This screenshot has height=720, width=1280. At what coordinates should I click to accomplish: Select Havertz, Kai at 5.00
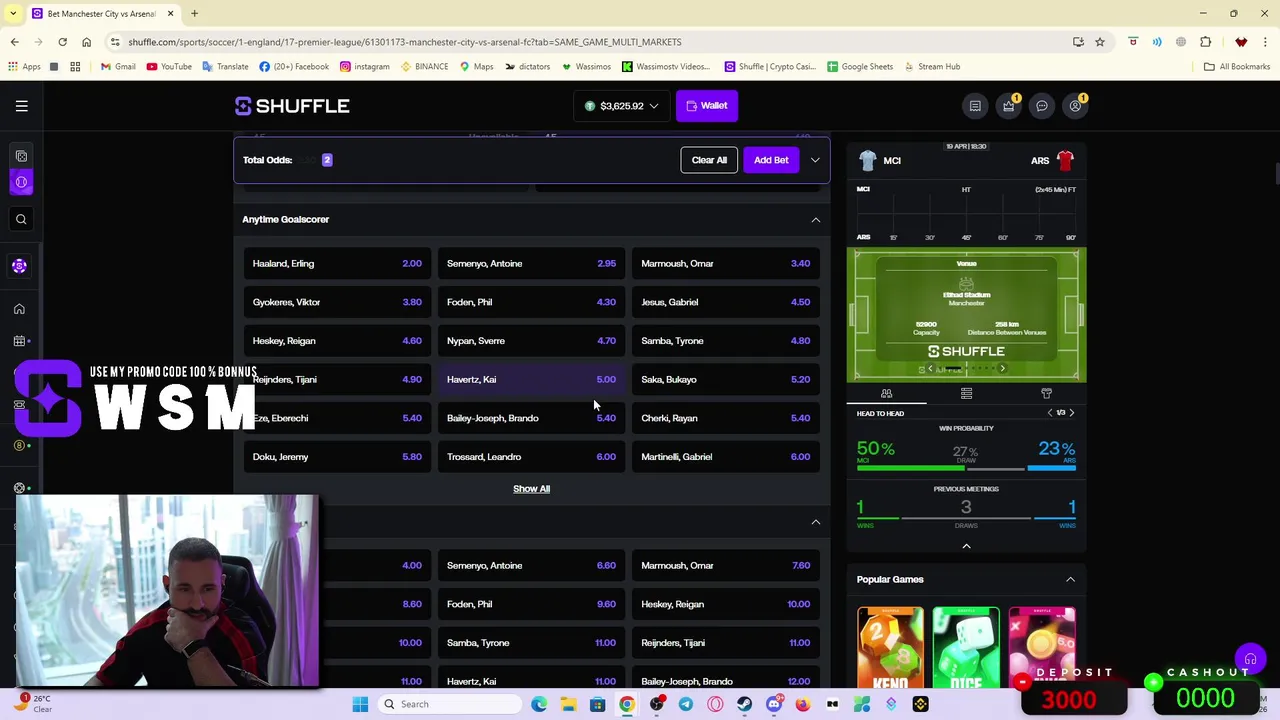click(531, 380)
